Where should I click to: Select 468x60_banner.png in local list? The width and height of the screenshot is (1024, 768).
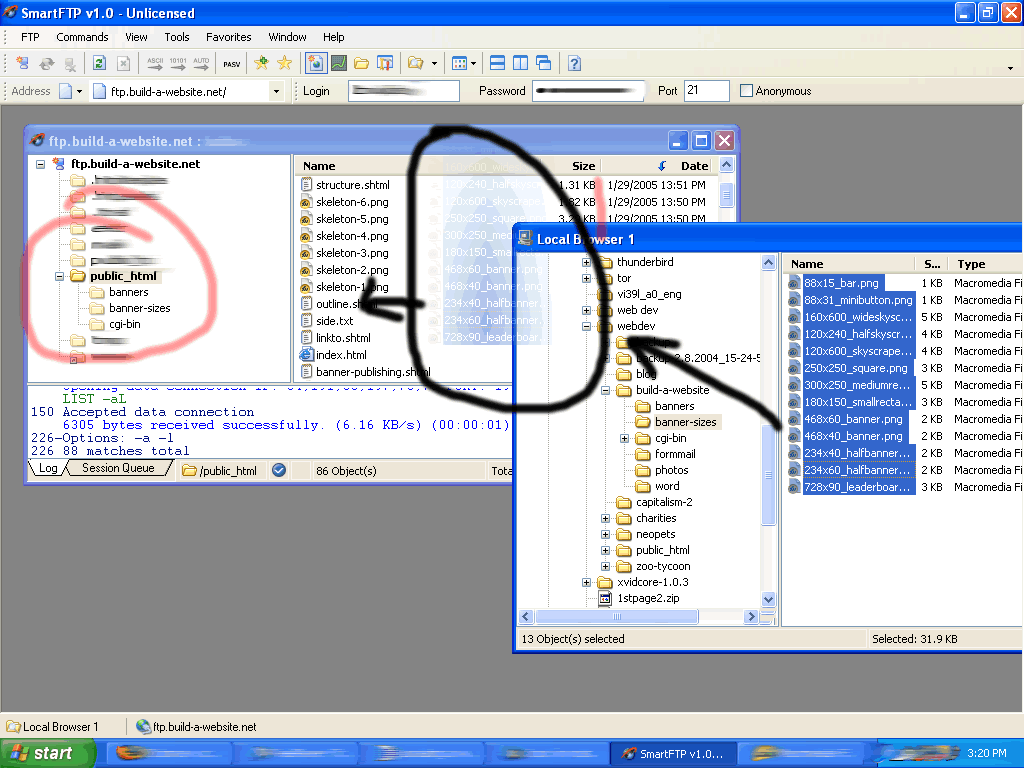853,419
